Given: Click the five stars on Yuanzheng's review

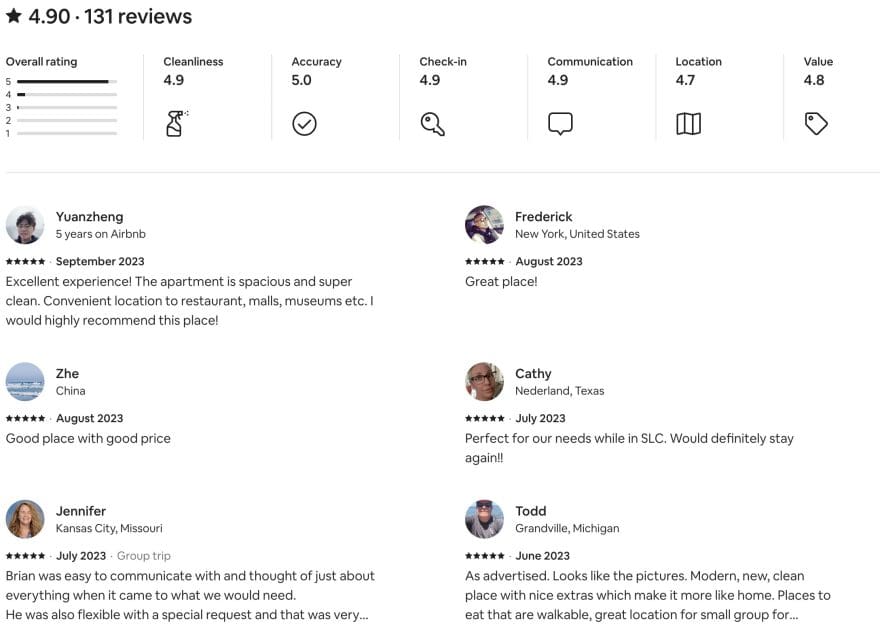Looking at the screenshot, I should [x=25, y=261].
